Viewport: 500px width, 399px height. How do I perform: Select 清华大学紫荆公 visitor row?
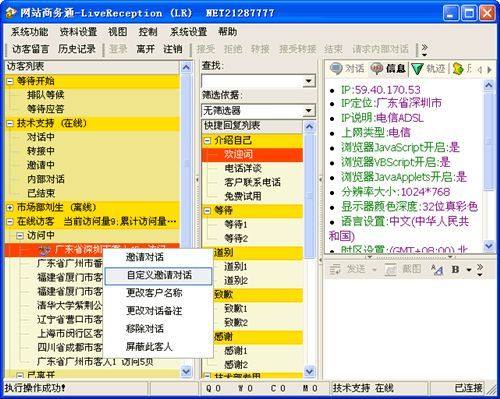[x=70, y=305]
